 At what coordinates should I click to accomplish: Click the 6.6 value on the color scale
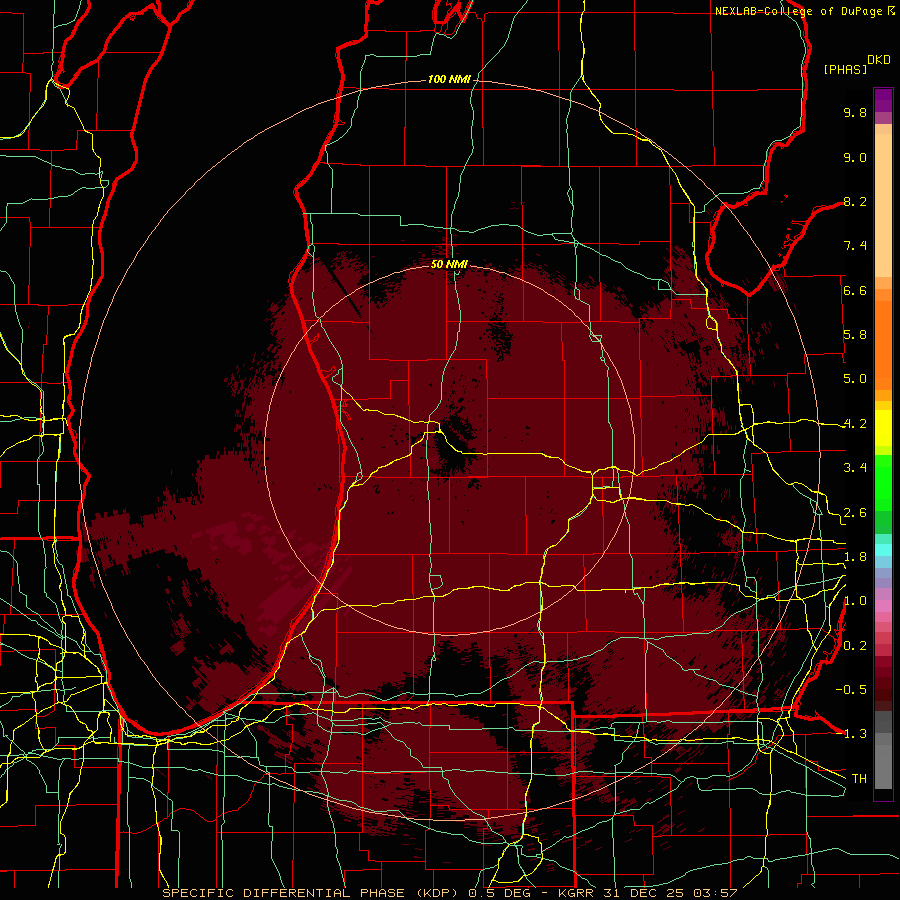coord(855,290)
